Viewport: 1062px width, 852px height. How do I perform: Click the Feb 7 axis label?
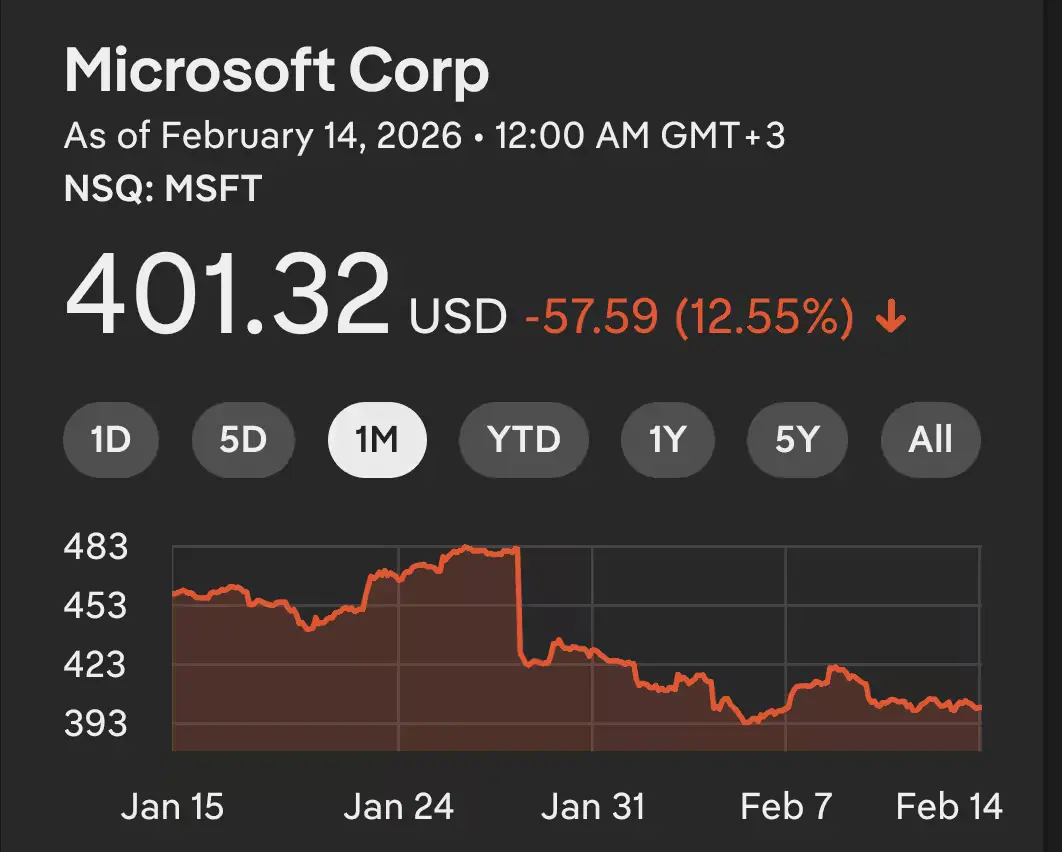[786, 807]
